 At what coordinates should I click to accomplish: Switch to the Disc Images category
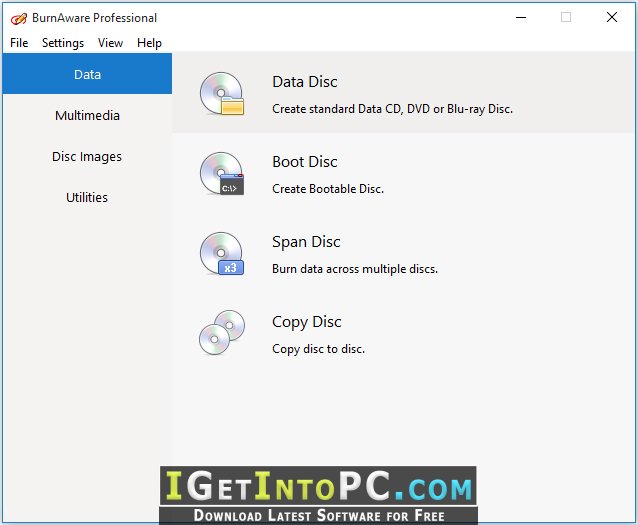(87, 156)
